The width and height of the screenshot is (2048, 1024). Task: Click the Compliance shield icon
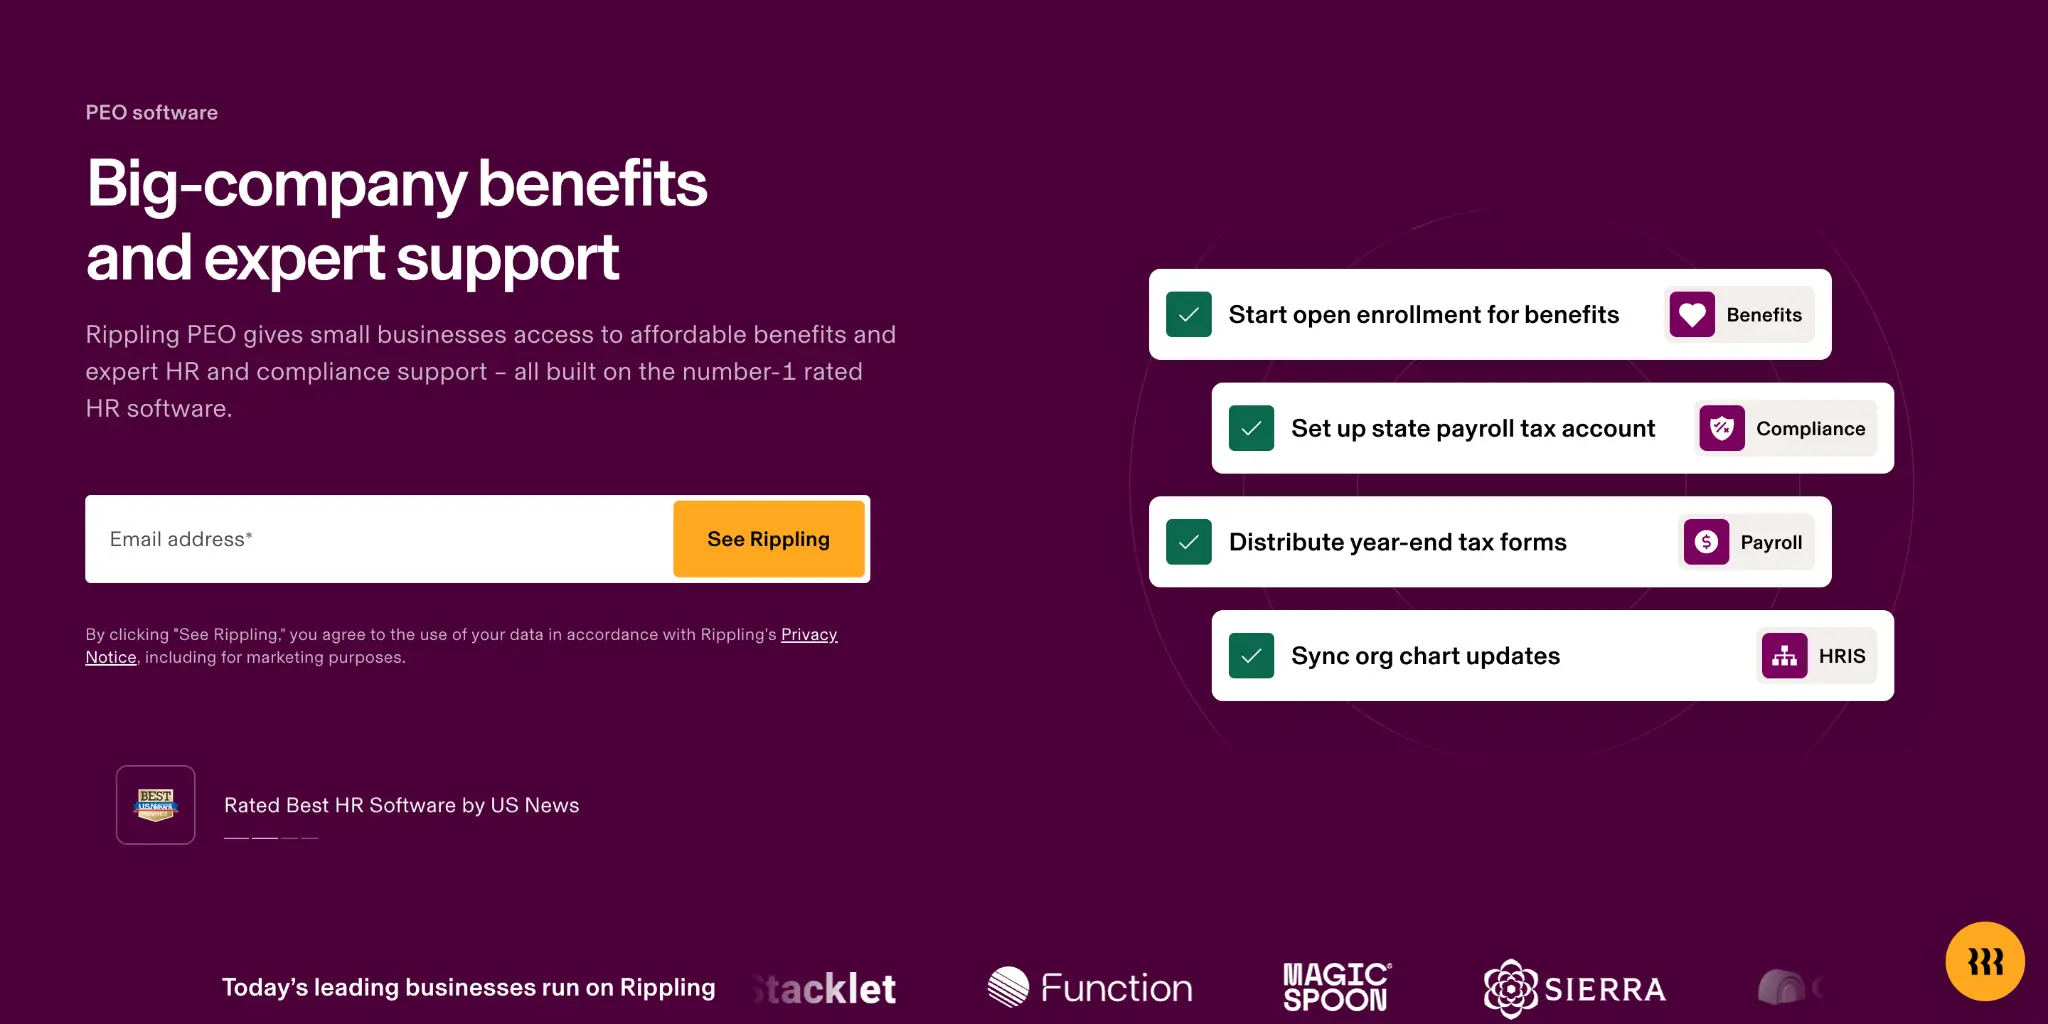pos(1722,429)
